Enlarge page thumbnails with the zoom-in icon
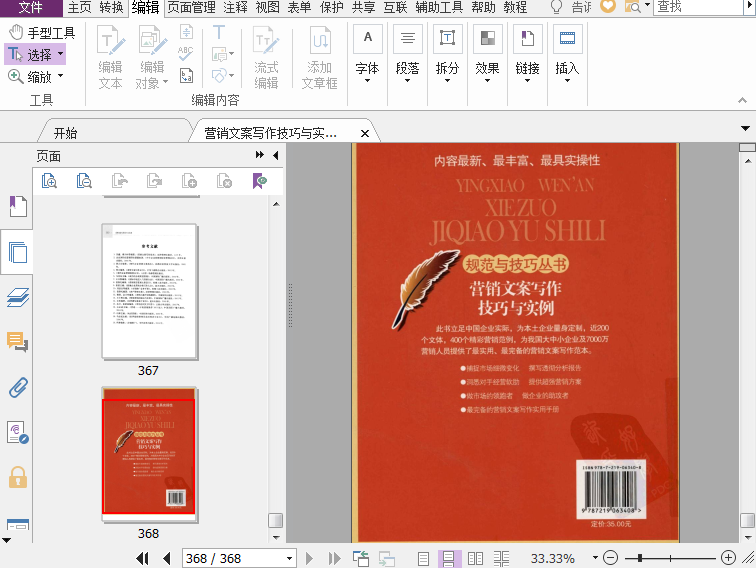Image resolution: width=756 pixels, height=568 pixels. coord(49,181)
